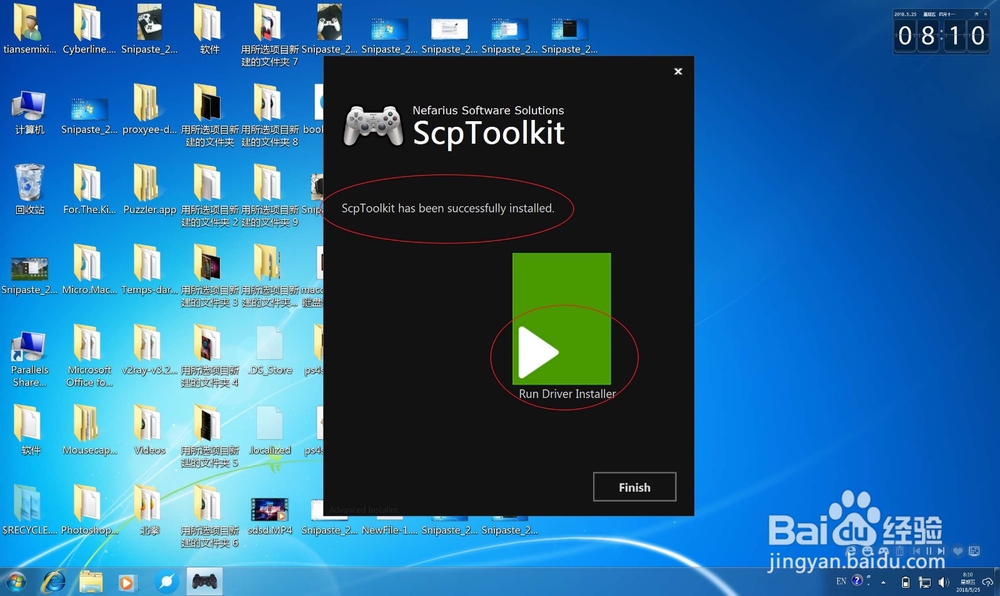1000x596 pixels.
Task: Select the 用所选项目新建的文件夹 2 folder
Action: pos(209,195)
